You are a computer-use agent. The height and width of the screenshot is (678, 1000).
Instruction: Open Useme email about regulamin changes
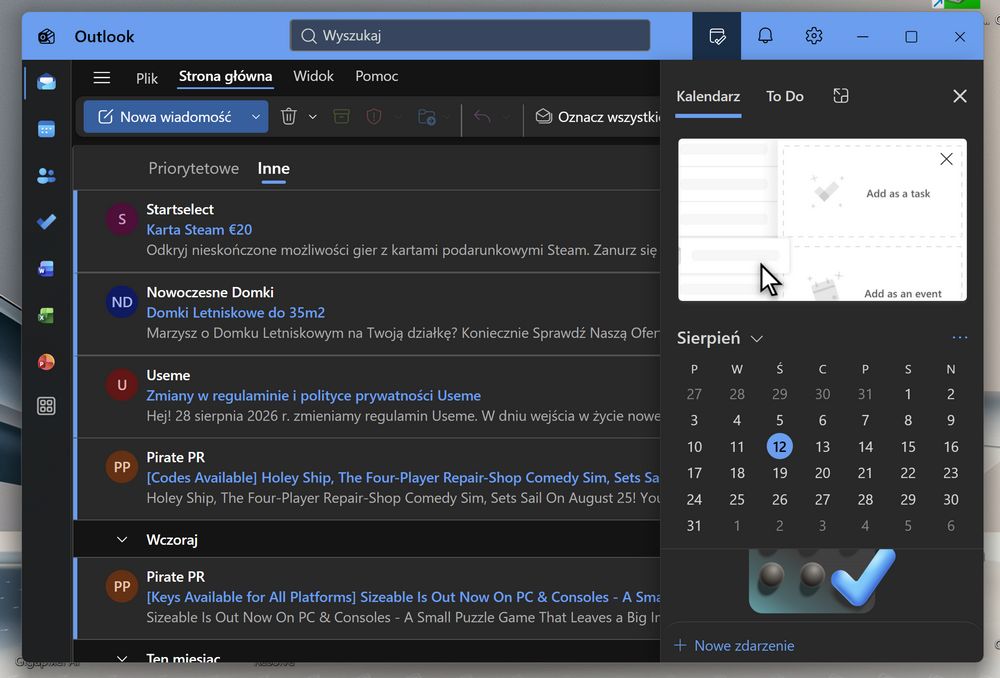pyautogui.click(x=369, y=397)
